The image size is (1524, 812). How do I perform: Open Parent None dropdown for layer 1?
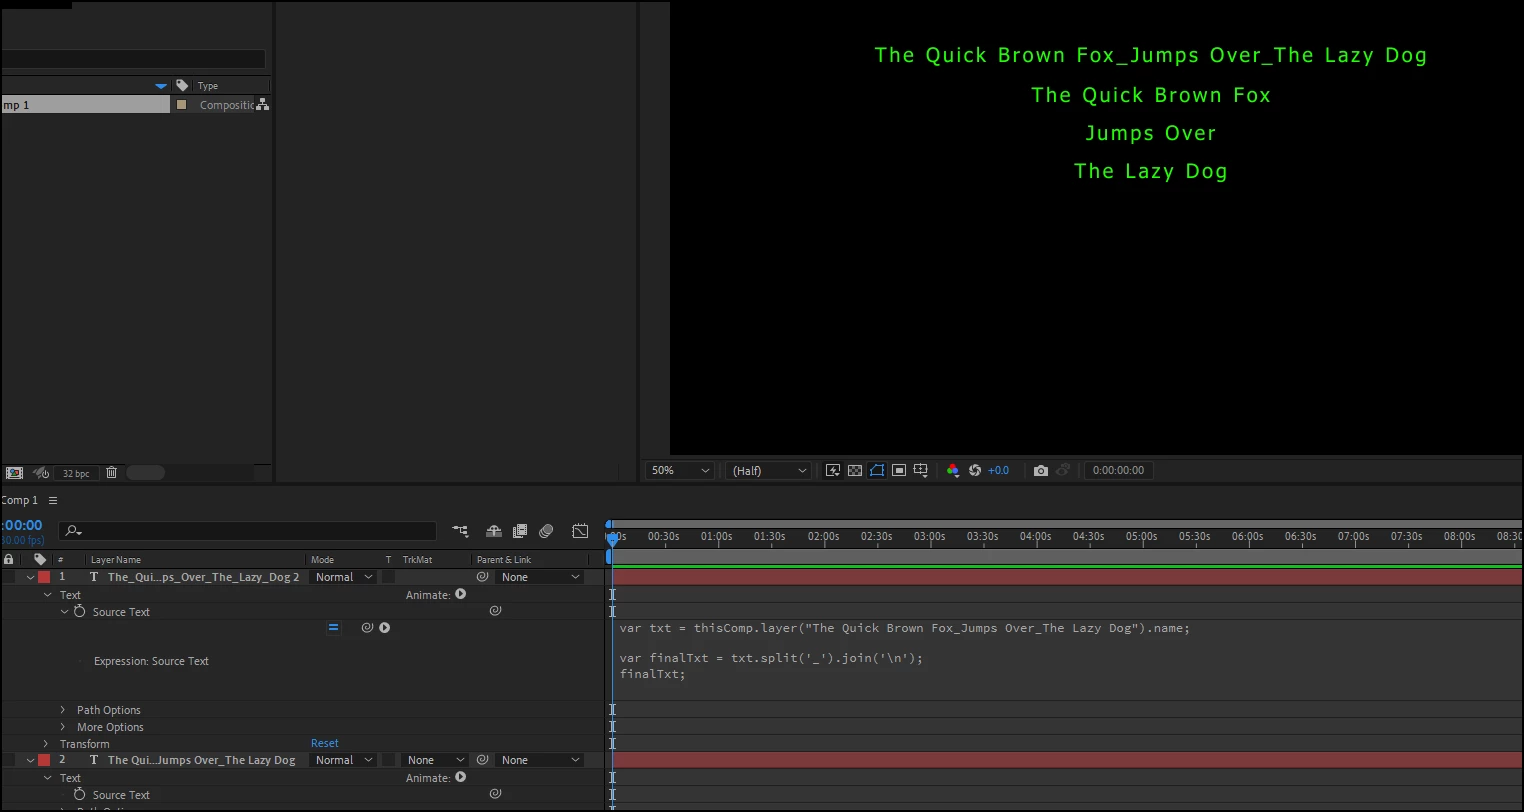point(540,577)
